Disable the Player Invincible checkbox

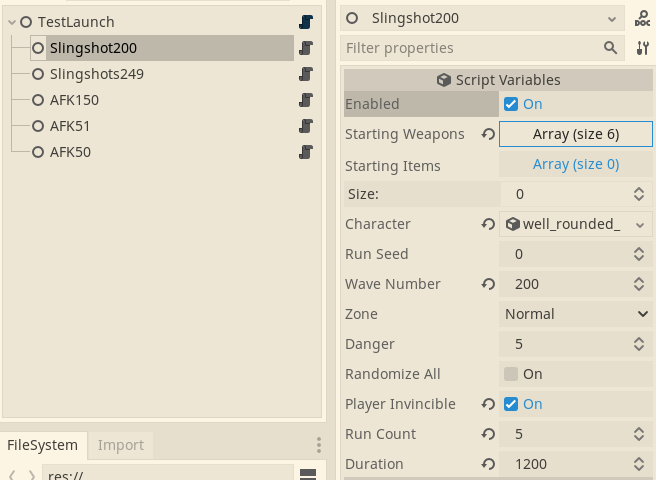pyautogui.click(x=511, y=404)
